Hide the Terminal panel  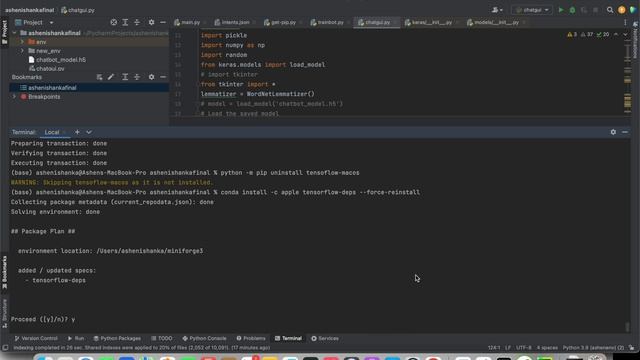[625, 132]
